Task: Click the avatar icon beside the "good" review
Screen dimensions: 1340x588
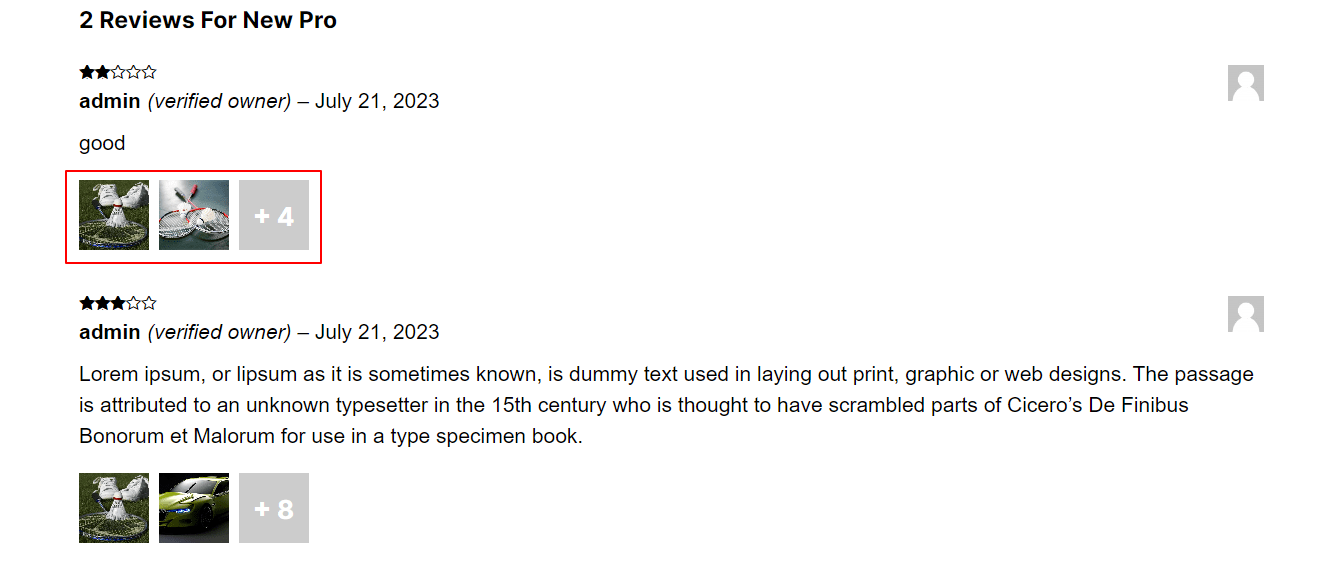Action: pyautogui.click(x=1246, y=83)
